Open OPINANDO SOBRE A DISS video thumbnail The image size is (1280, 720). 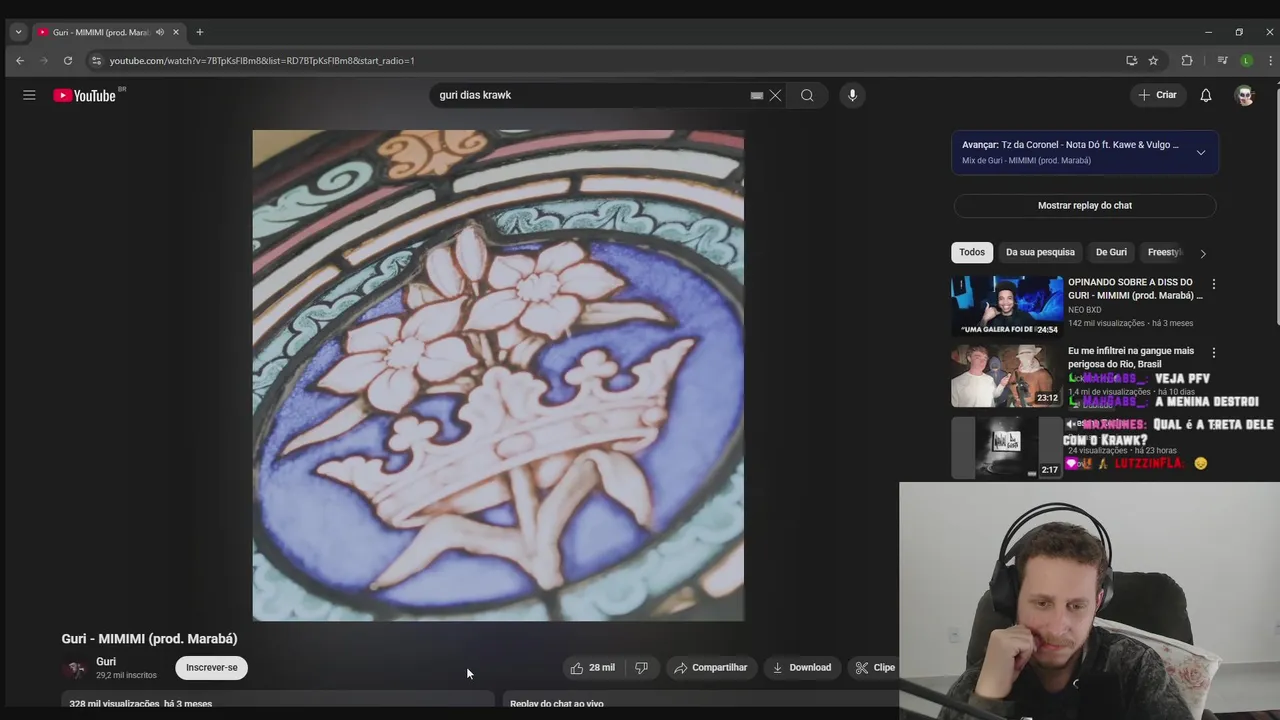(x=1007, y=307)
